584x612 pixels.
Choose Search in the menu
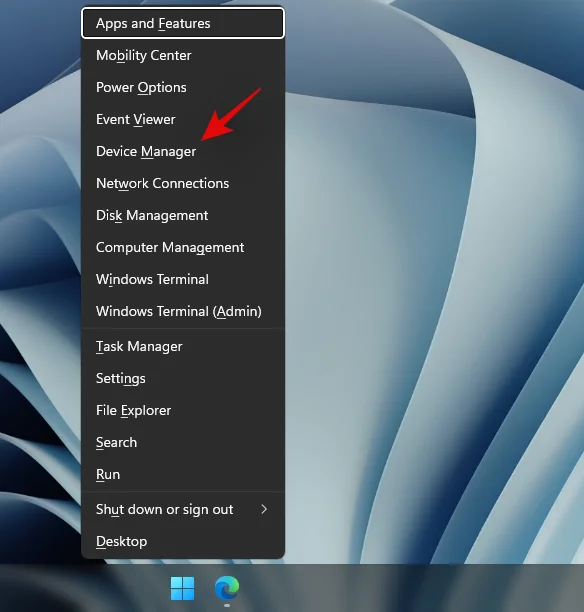[x=183, y=443]
